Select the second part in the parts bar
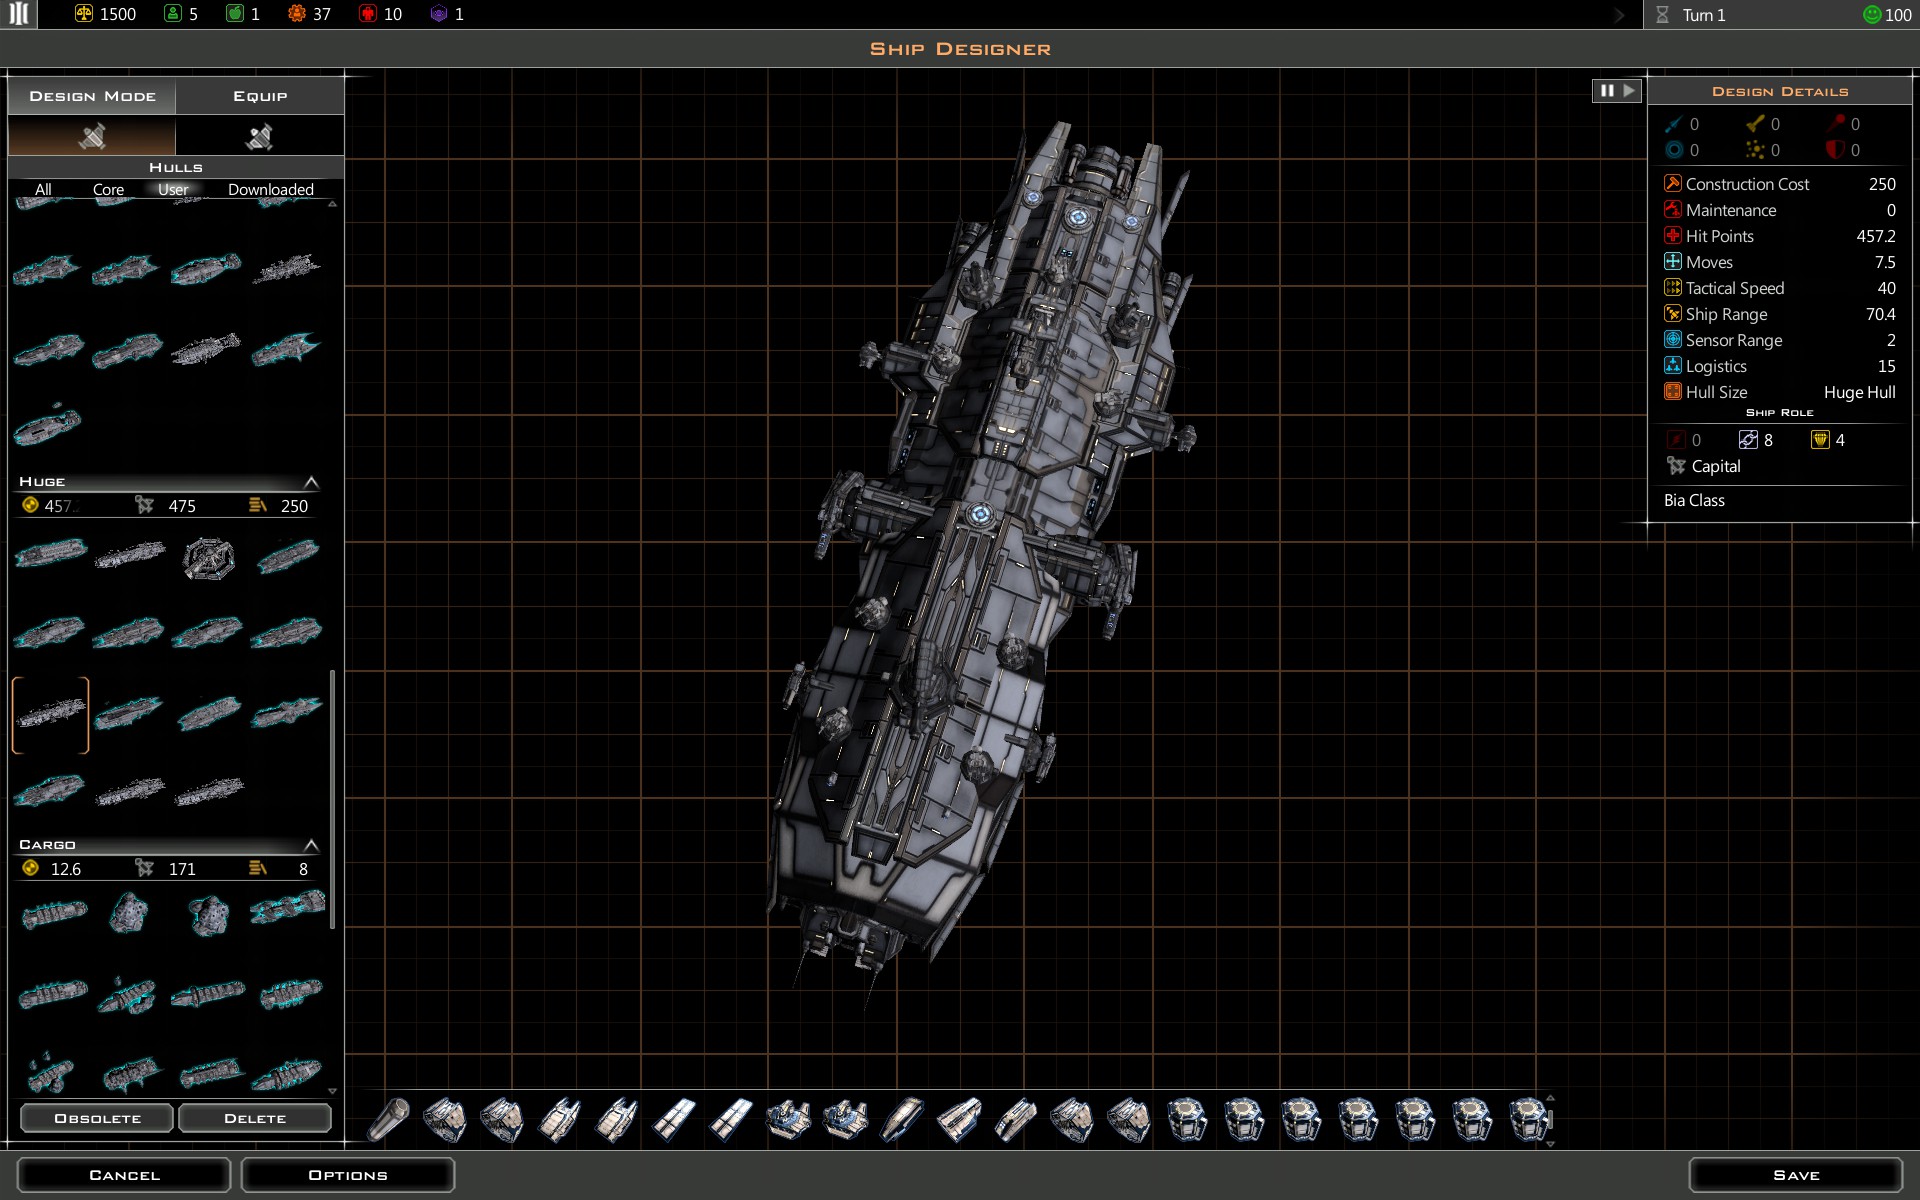The image size is (1920, 1200). click(x=445, y=1119)
